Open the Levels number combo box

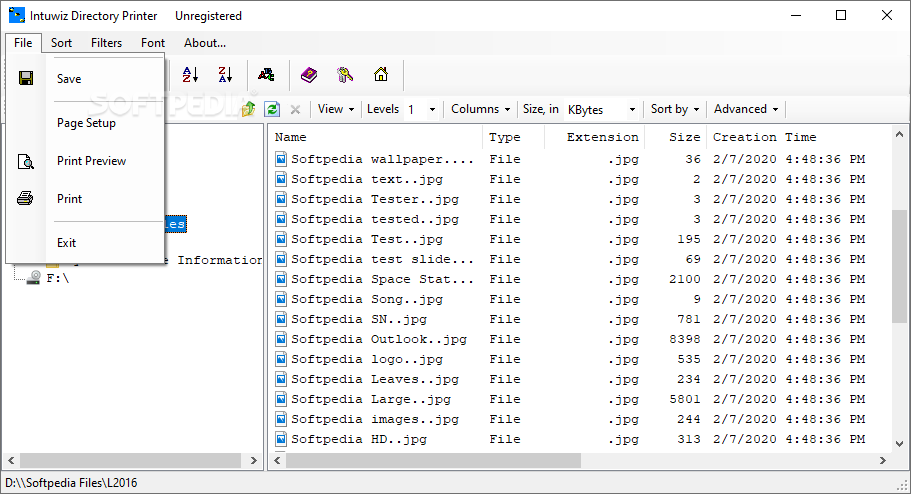pyautogui.click(x=421, y=109)
